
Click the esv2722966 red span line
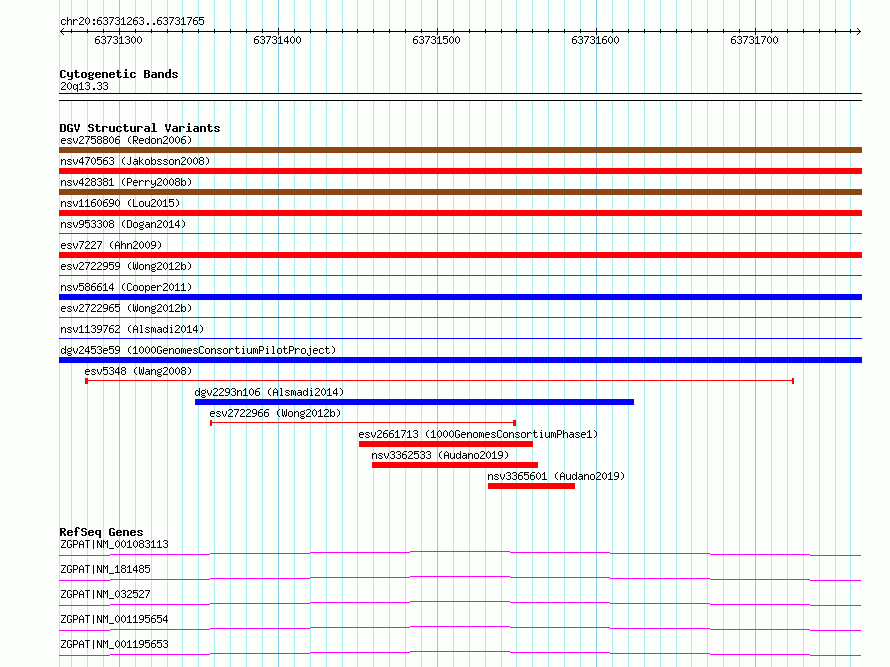tap(363, 423)
